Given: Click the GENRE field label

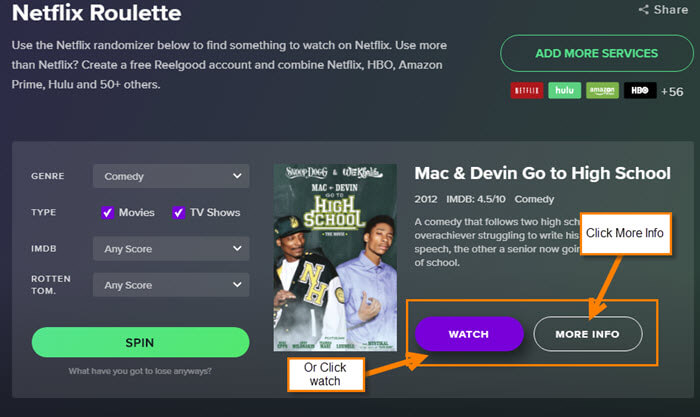Looking at the screenshot, I should [48, 176].
